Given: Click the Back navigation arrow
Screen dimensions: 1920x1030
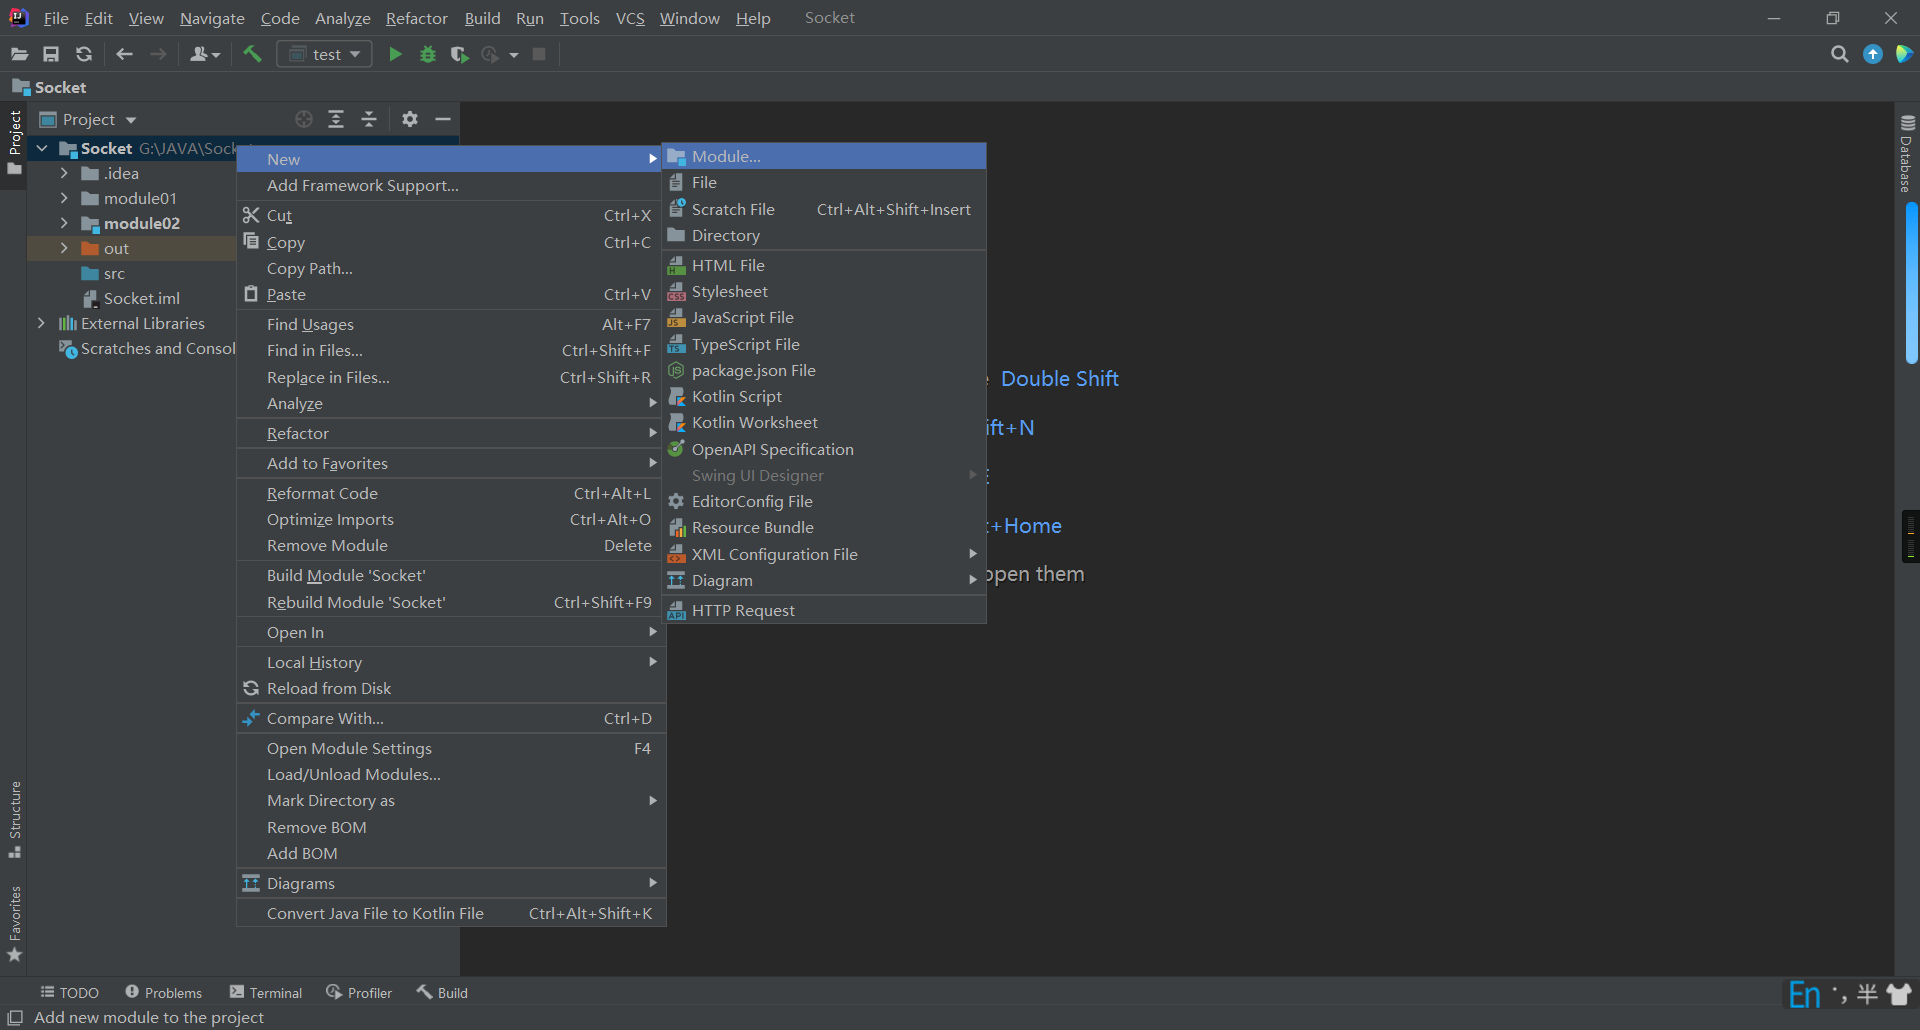Looking at the screenshot, I should coord(124,54).
